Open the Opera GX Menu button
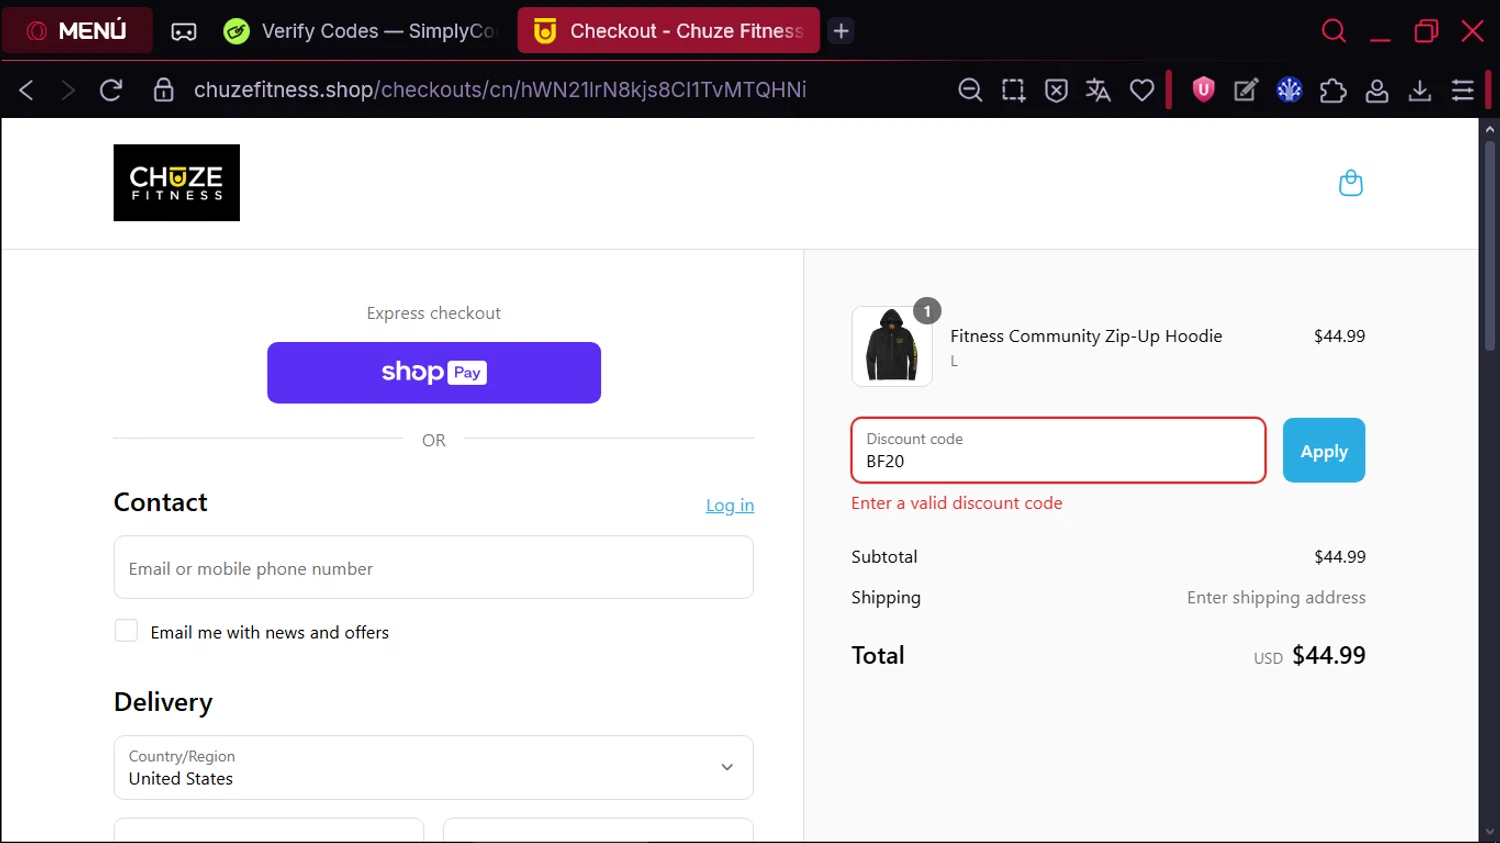1500x843 pixels. [77, 31]
